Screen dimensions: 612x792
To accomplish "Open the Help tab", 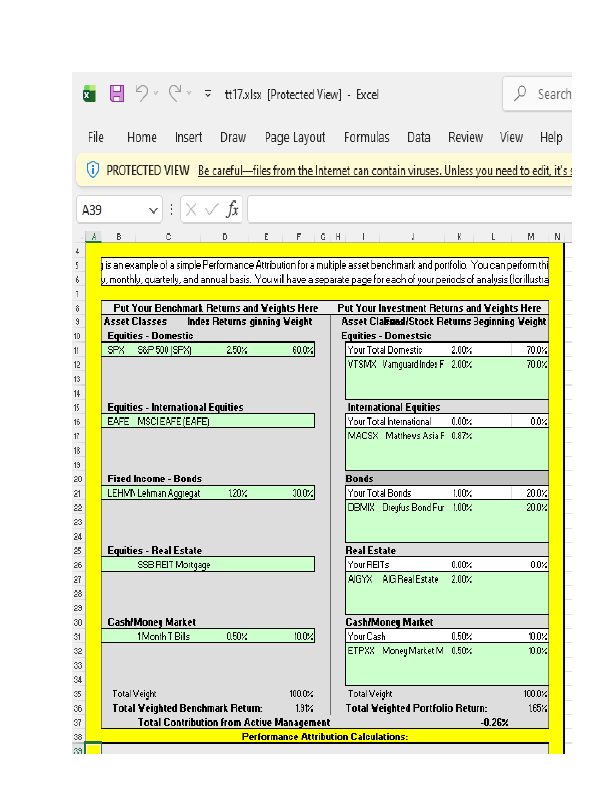I will (551, 137).
